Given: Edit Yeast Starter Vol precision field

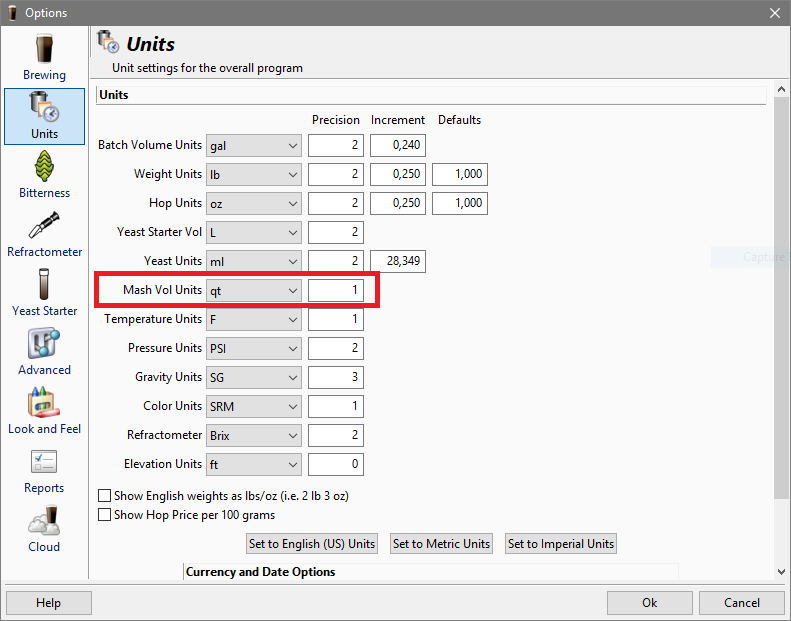Looking at the screenshot, I should (336, 232).
